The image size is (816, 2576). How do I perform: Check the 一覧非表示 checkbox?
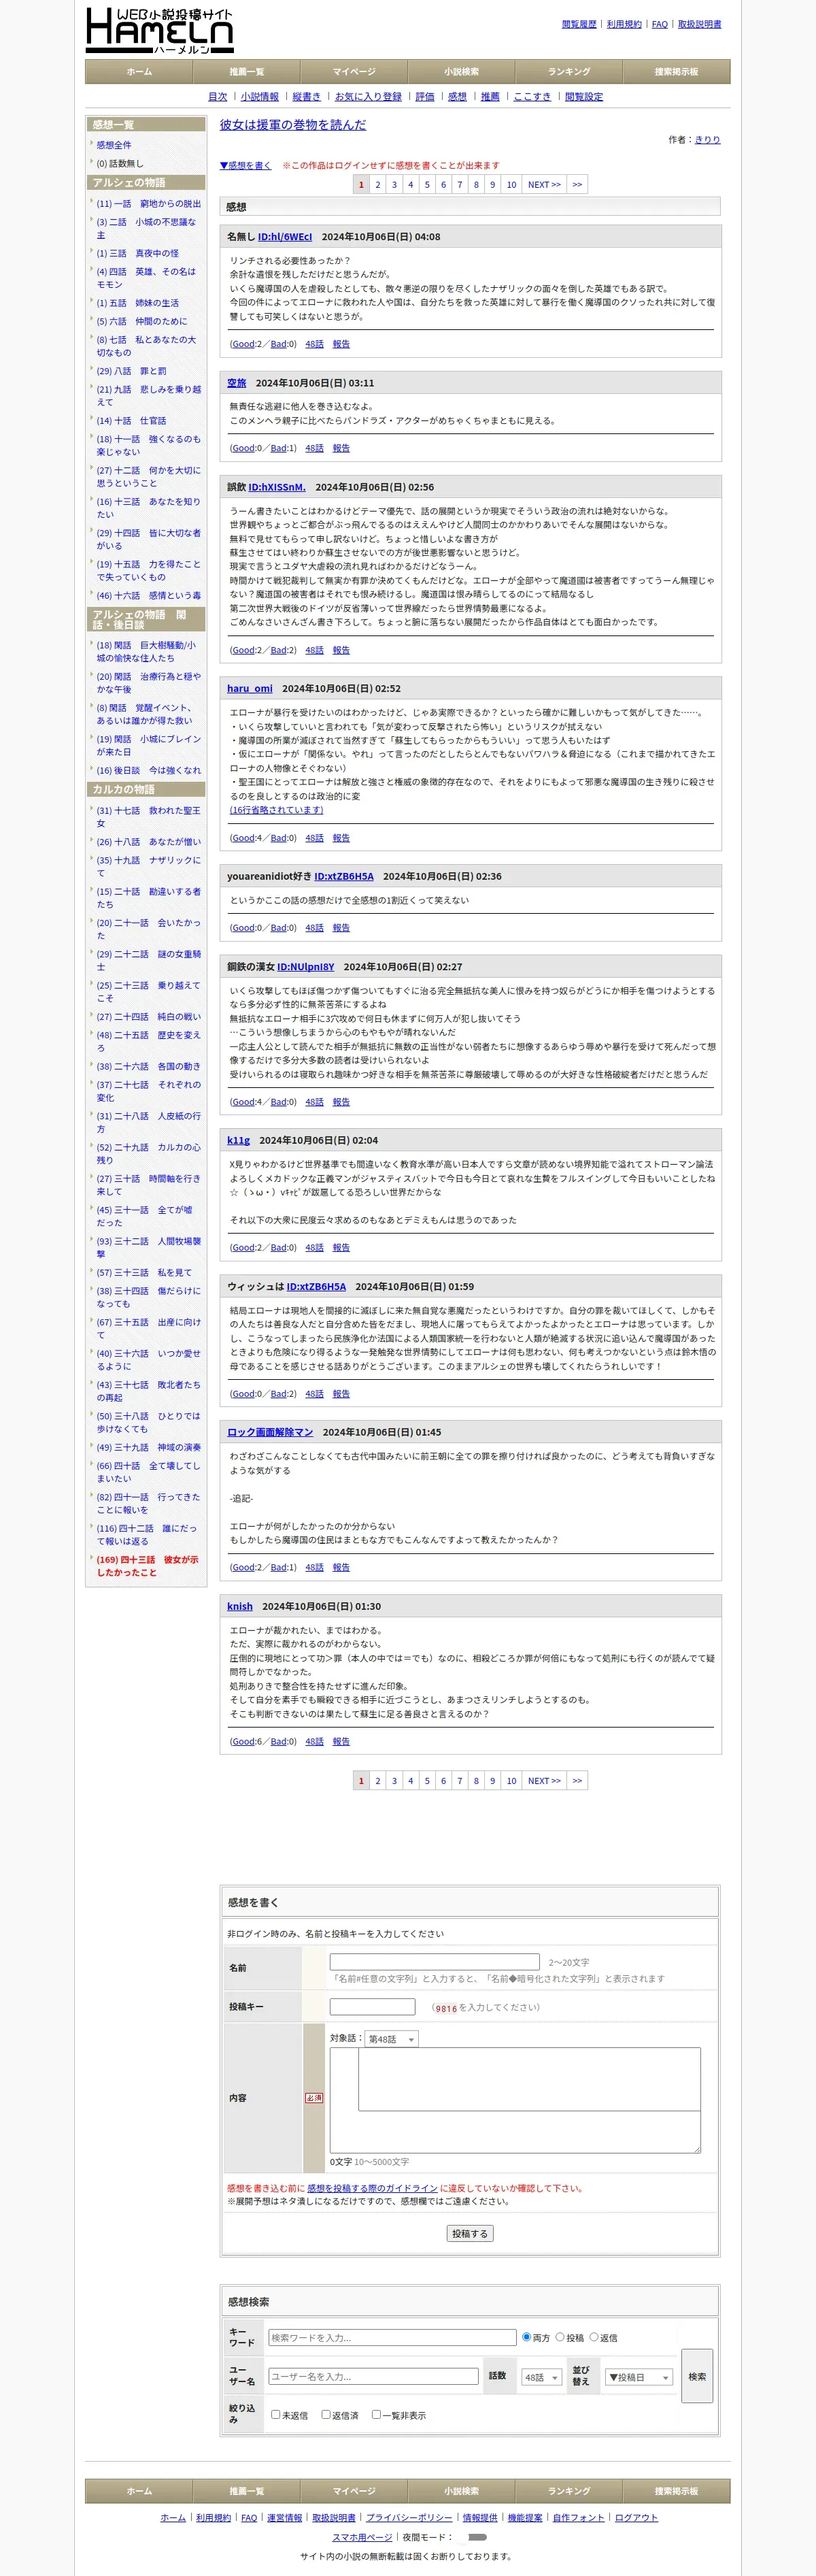coord(376,2414)
